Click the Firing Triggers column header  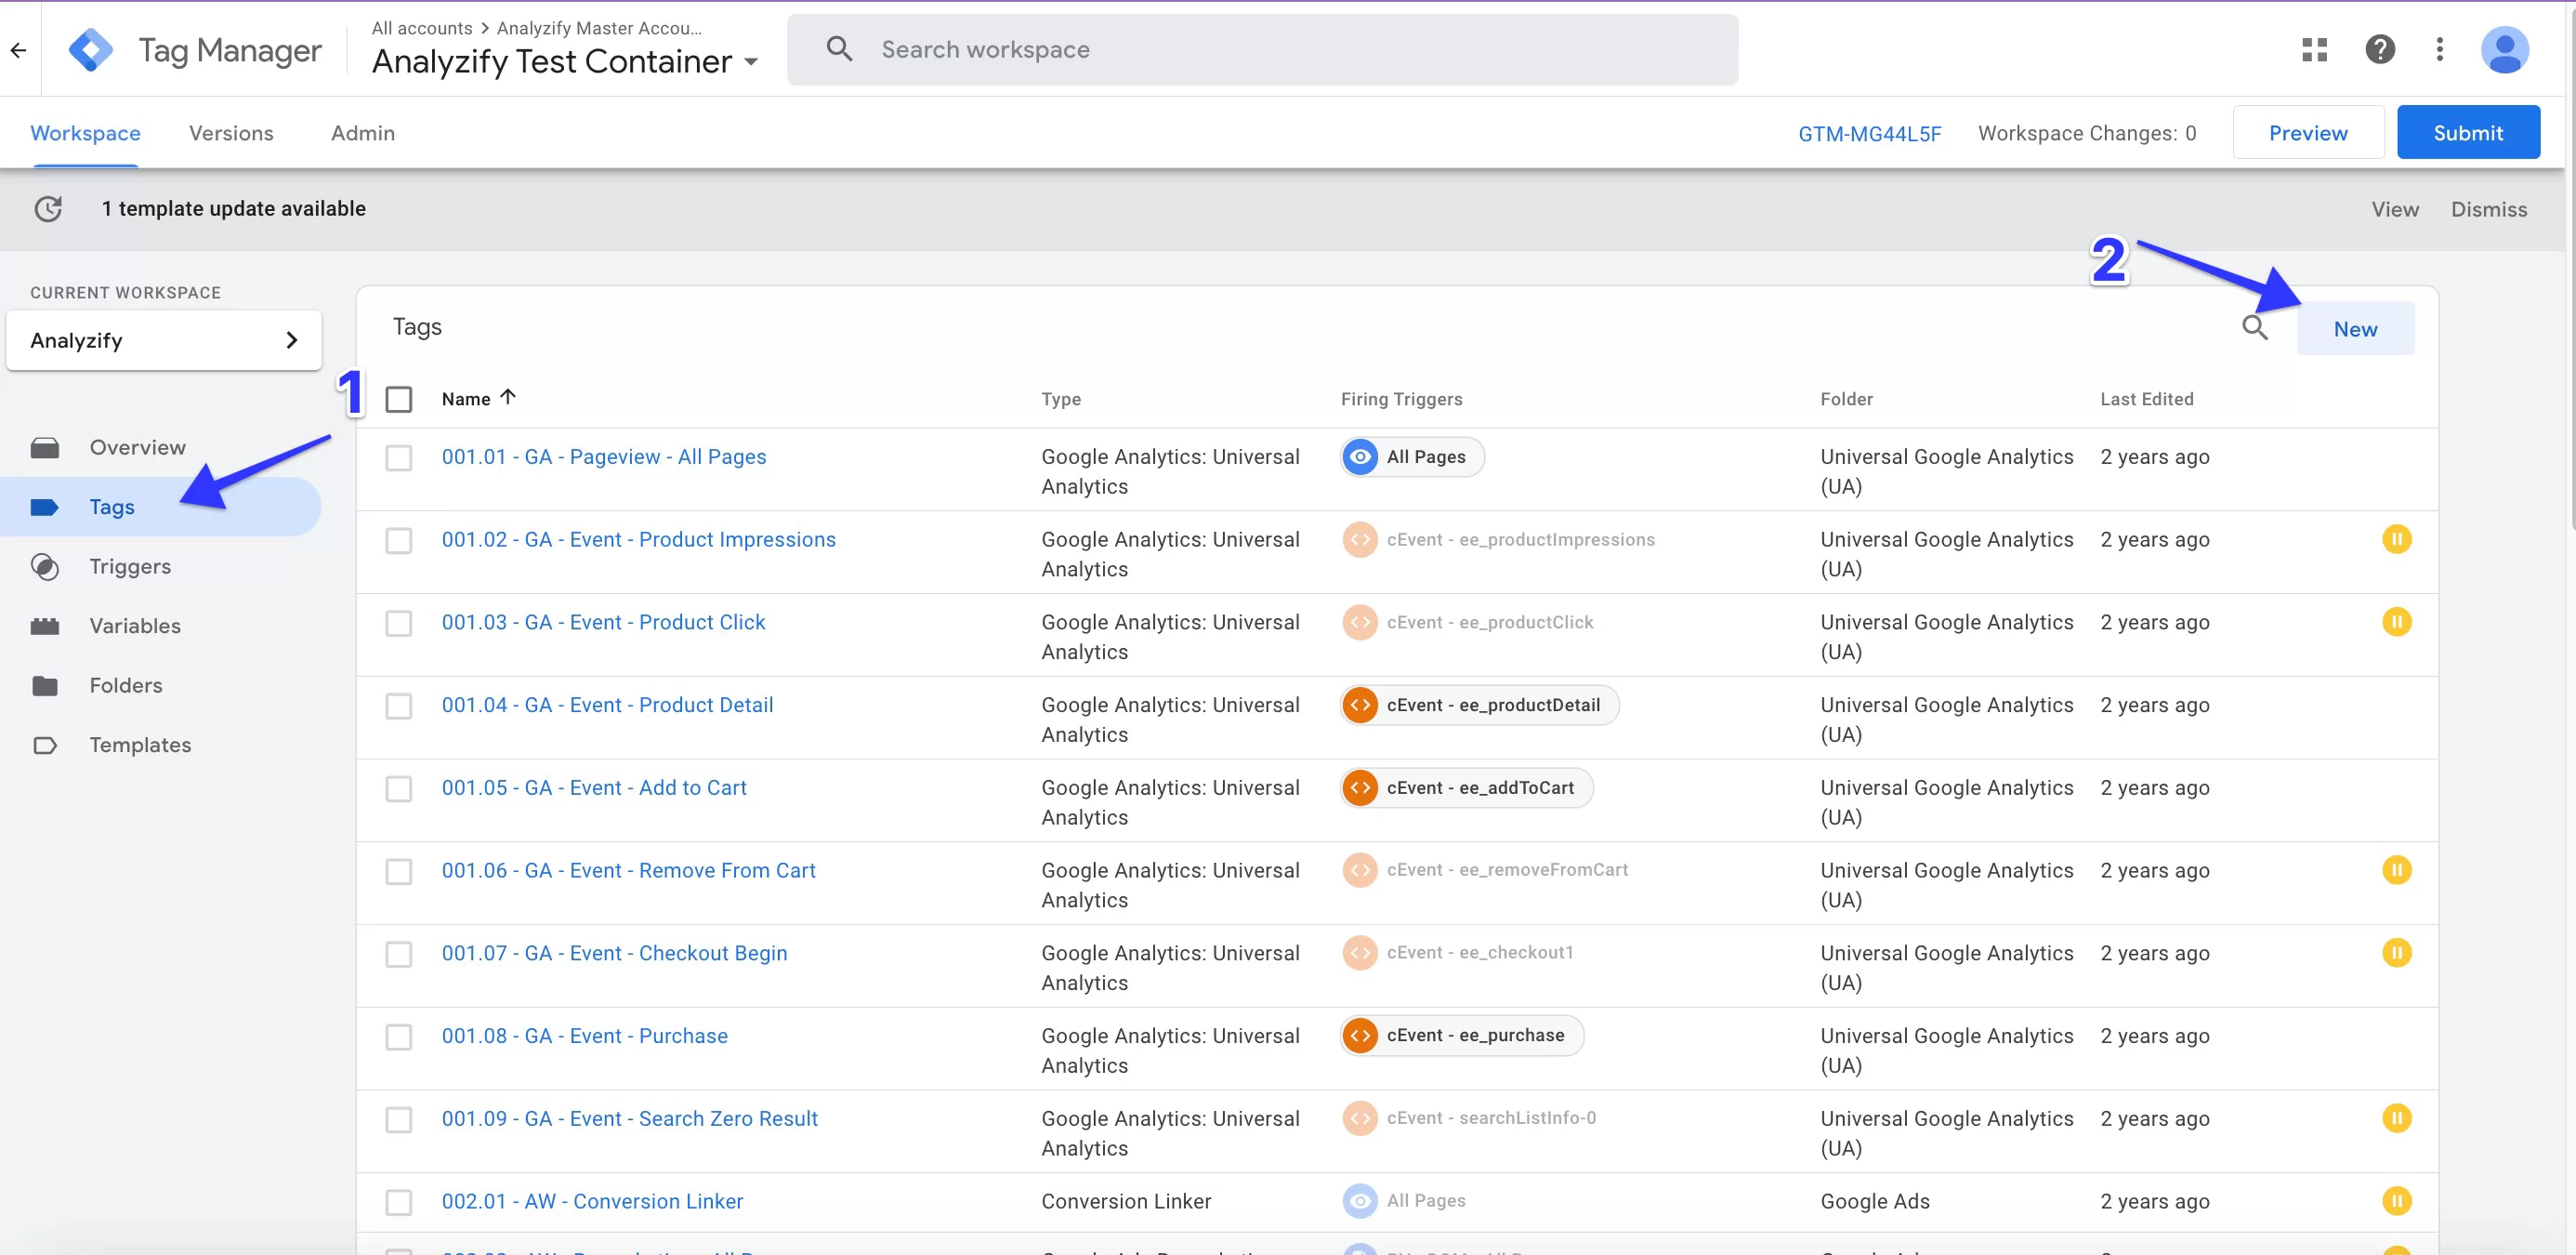click(x=1401, y=400)
